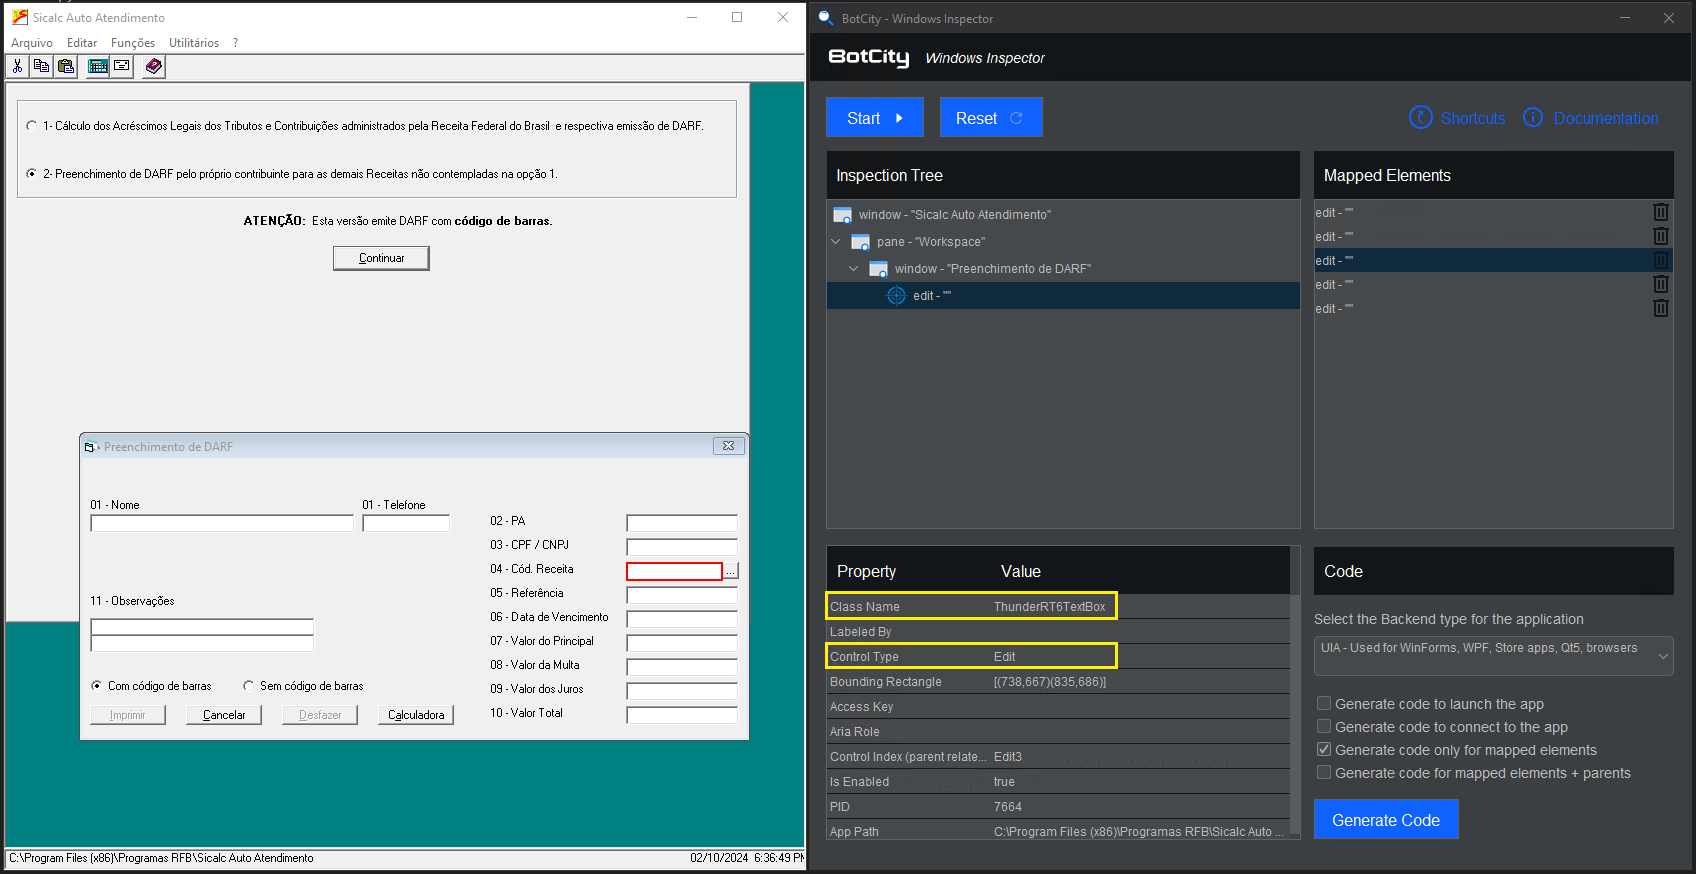
Task: Check Generate code for mapped elements + parents
Action: point(1324,773)
